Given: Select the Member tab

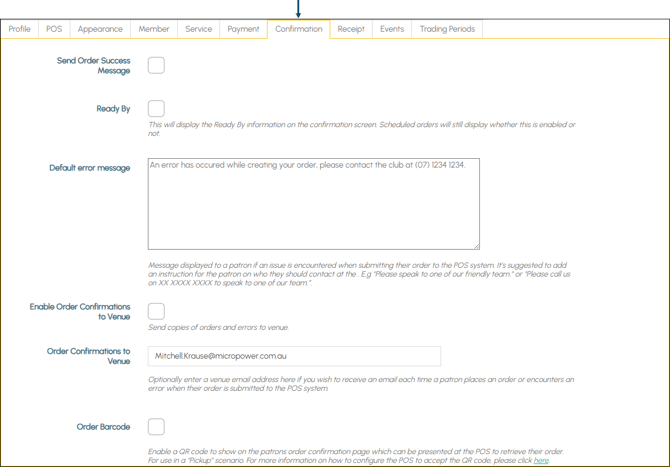Looking at the screenshot, I should pyautogui.click(x=154, y=29).
